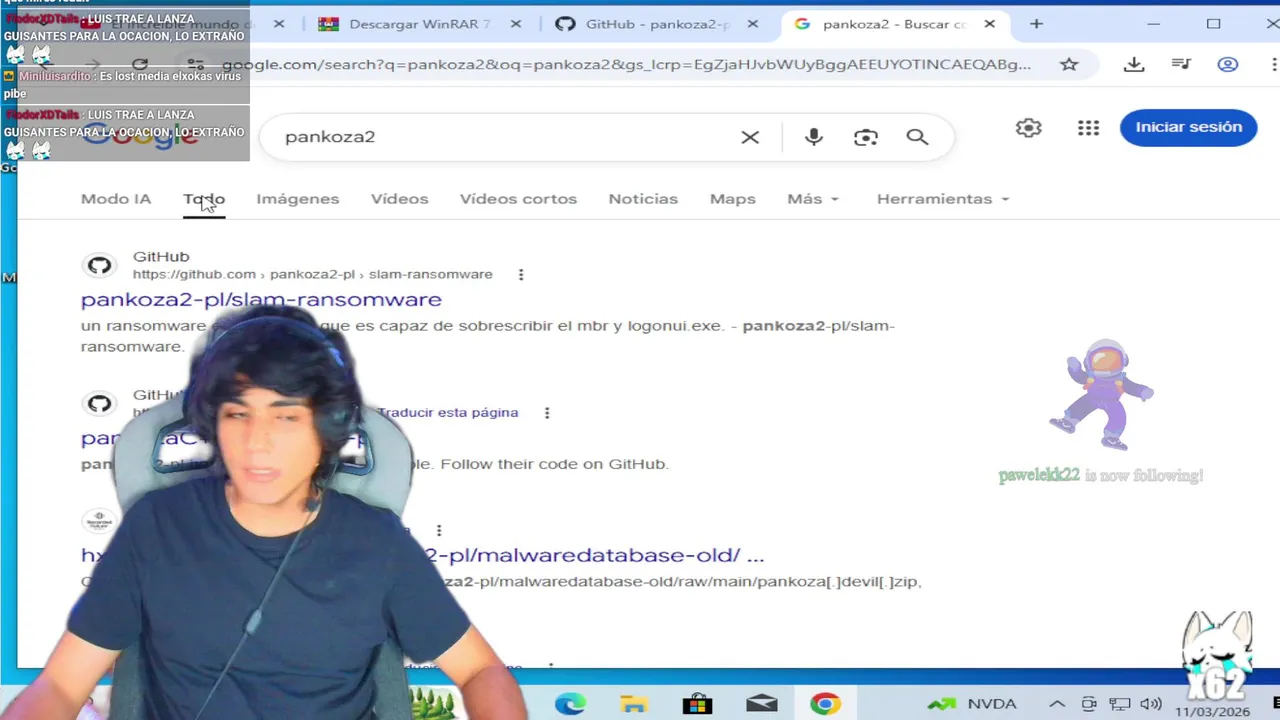This screenshot has height=720, width=1280.
Task: Switch to the Descargar WinRAR tab
Action: click(405, 24)
